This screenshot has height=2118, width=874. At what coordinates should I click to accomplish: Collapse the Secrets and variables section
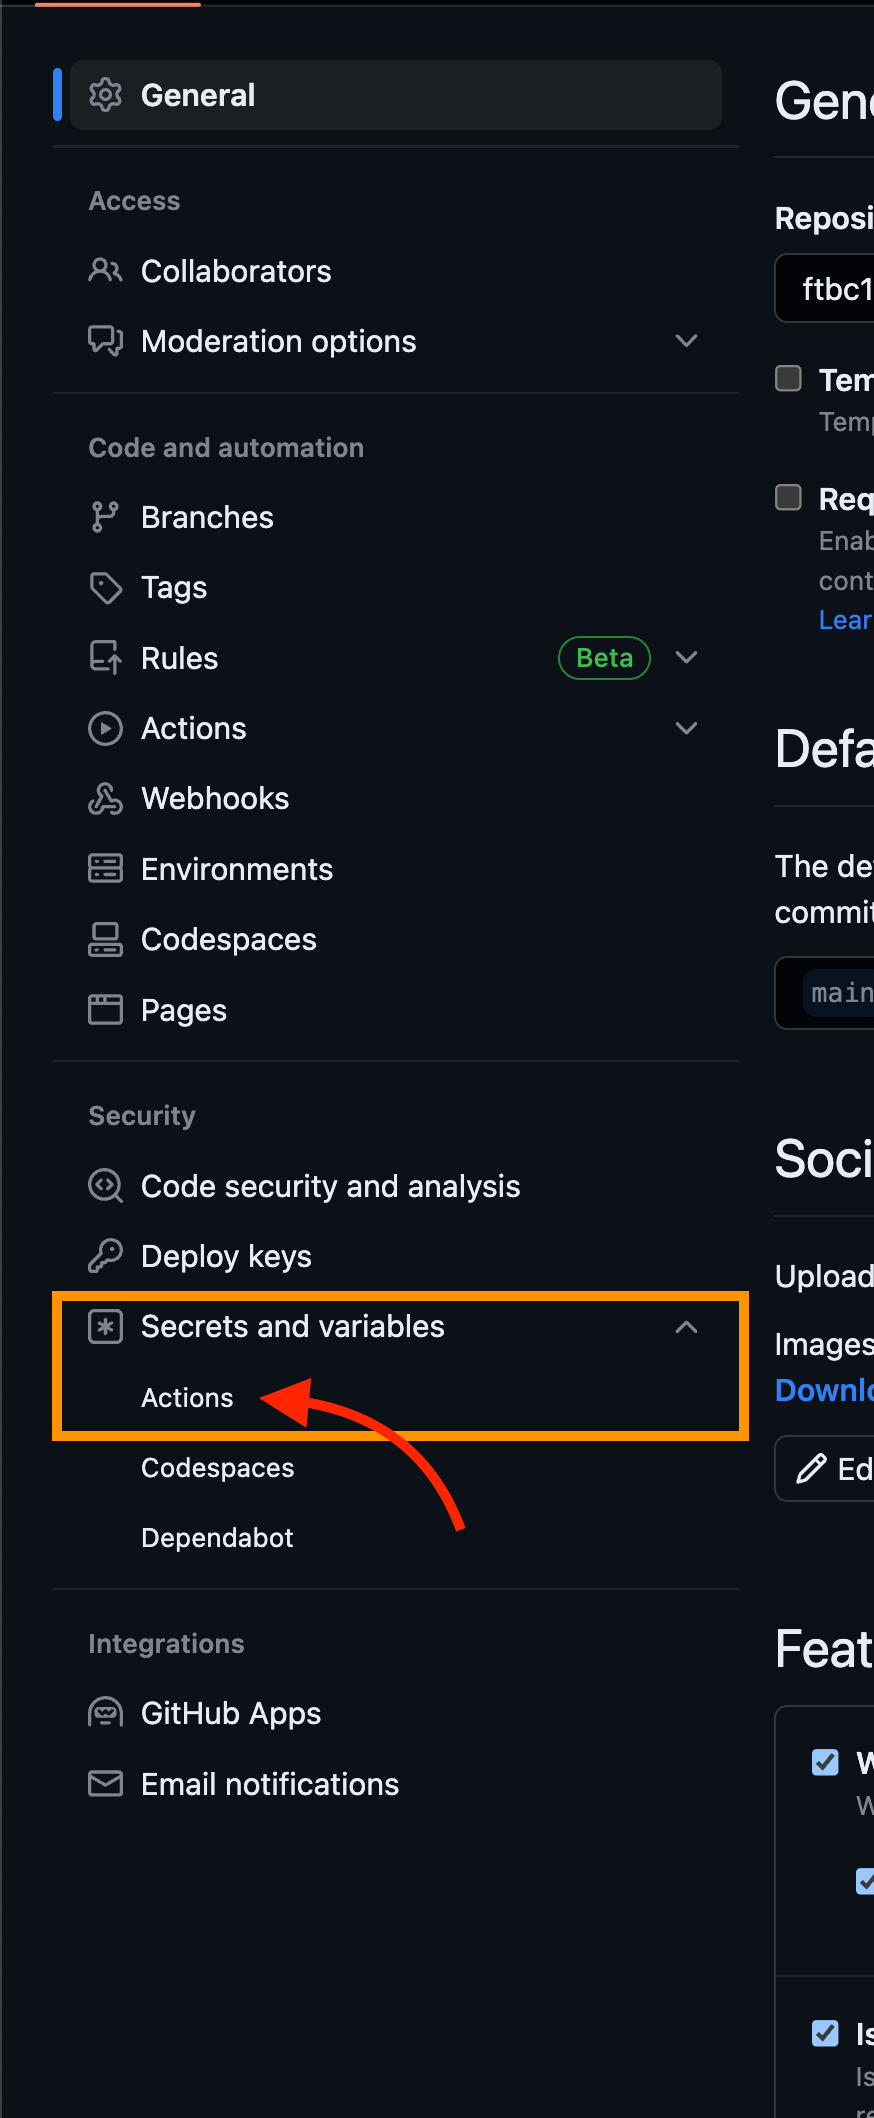pyautogui.click(x=686, y=1327)
